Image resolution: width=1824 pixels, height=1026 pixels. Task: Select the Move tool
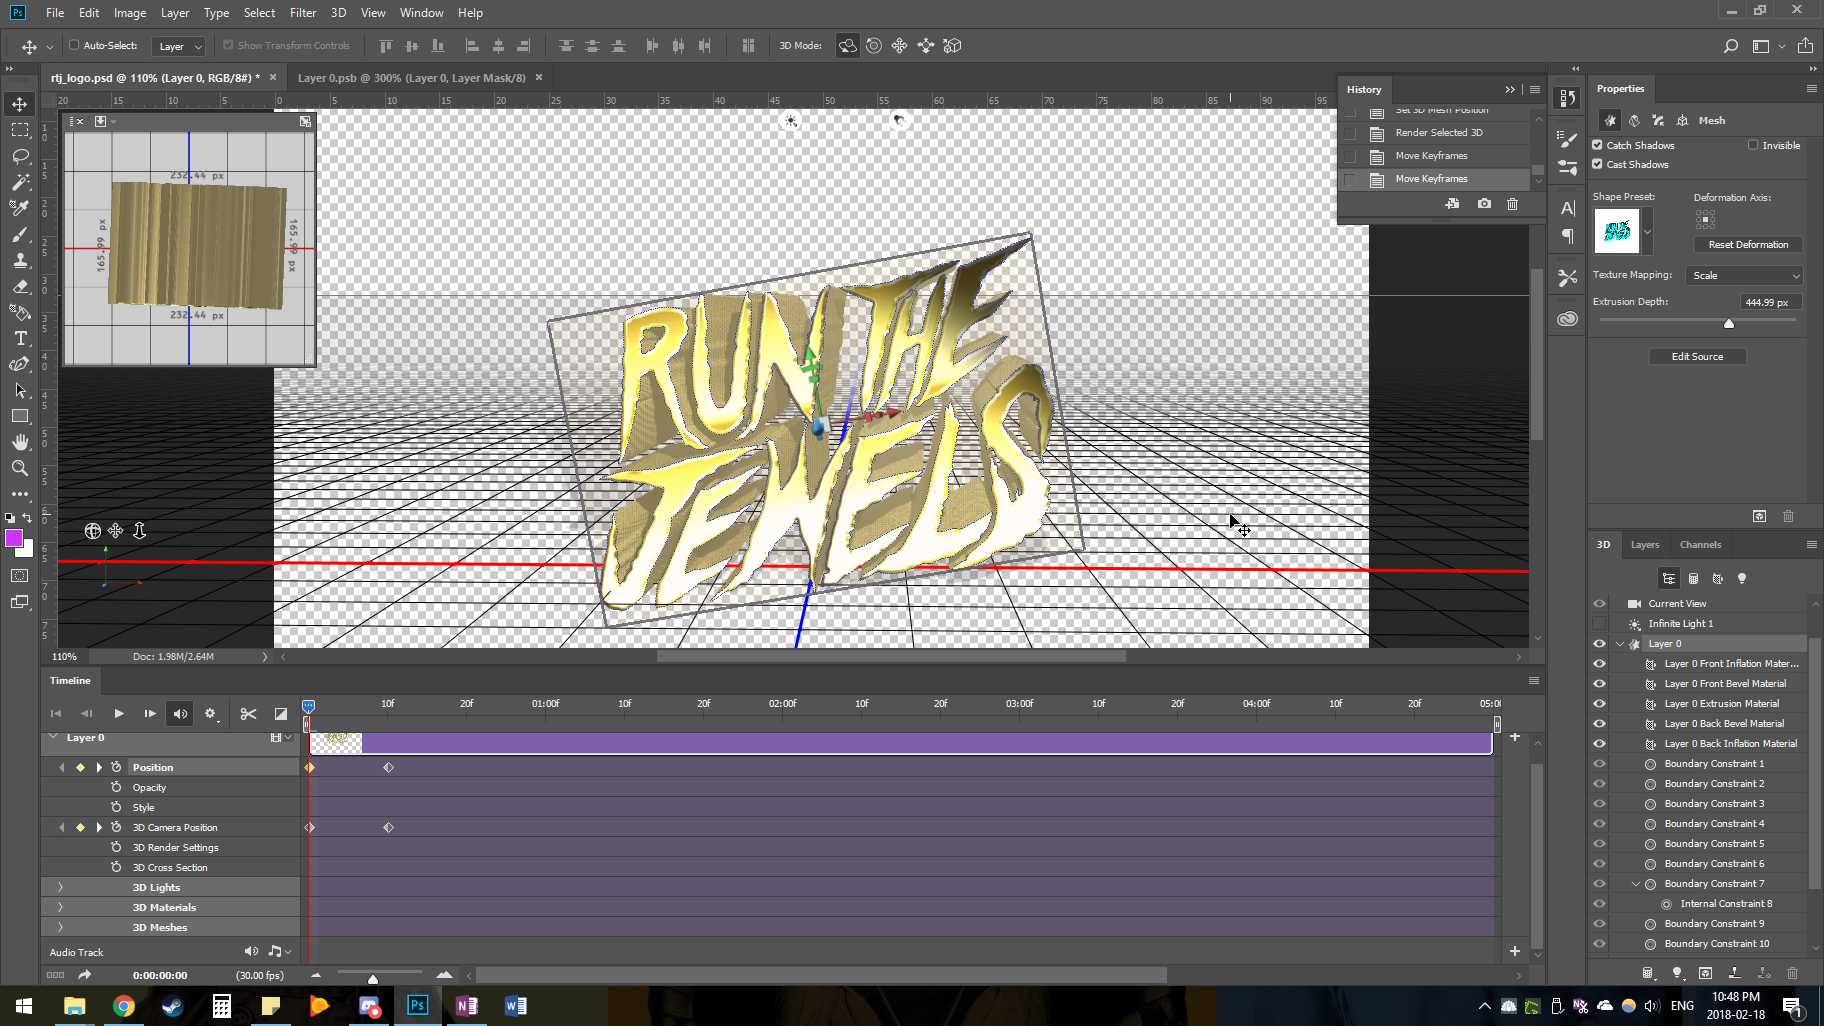tap(21, 103)
